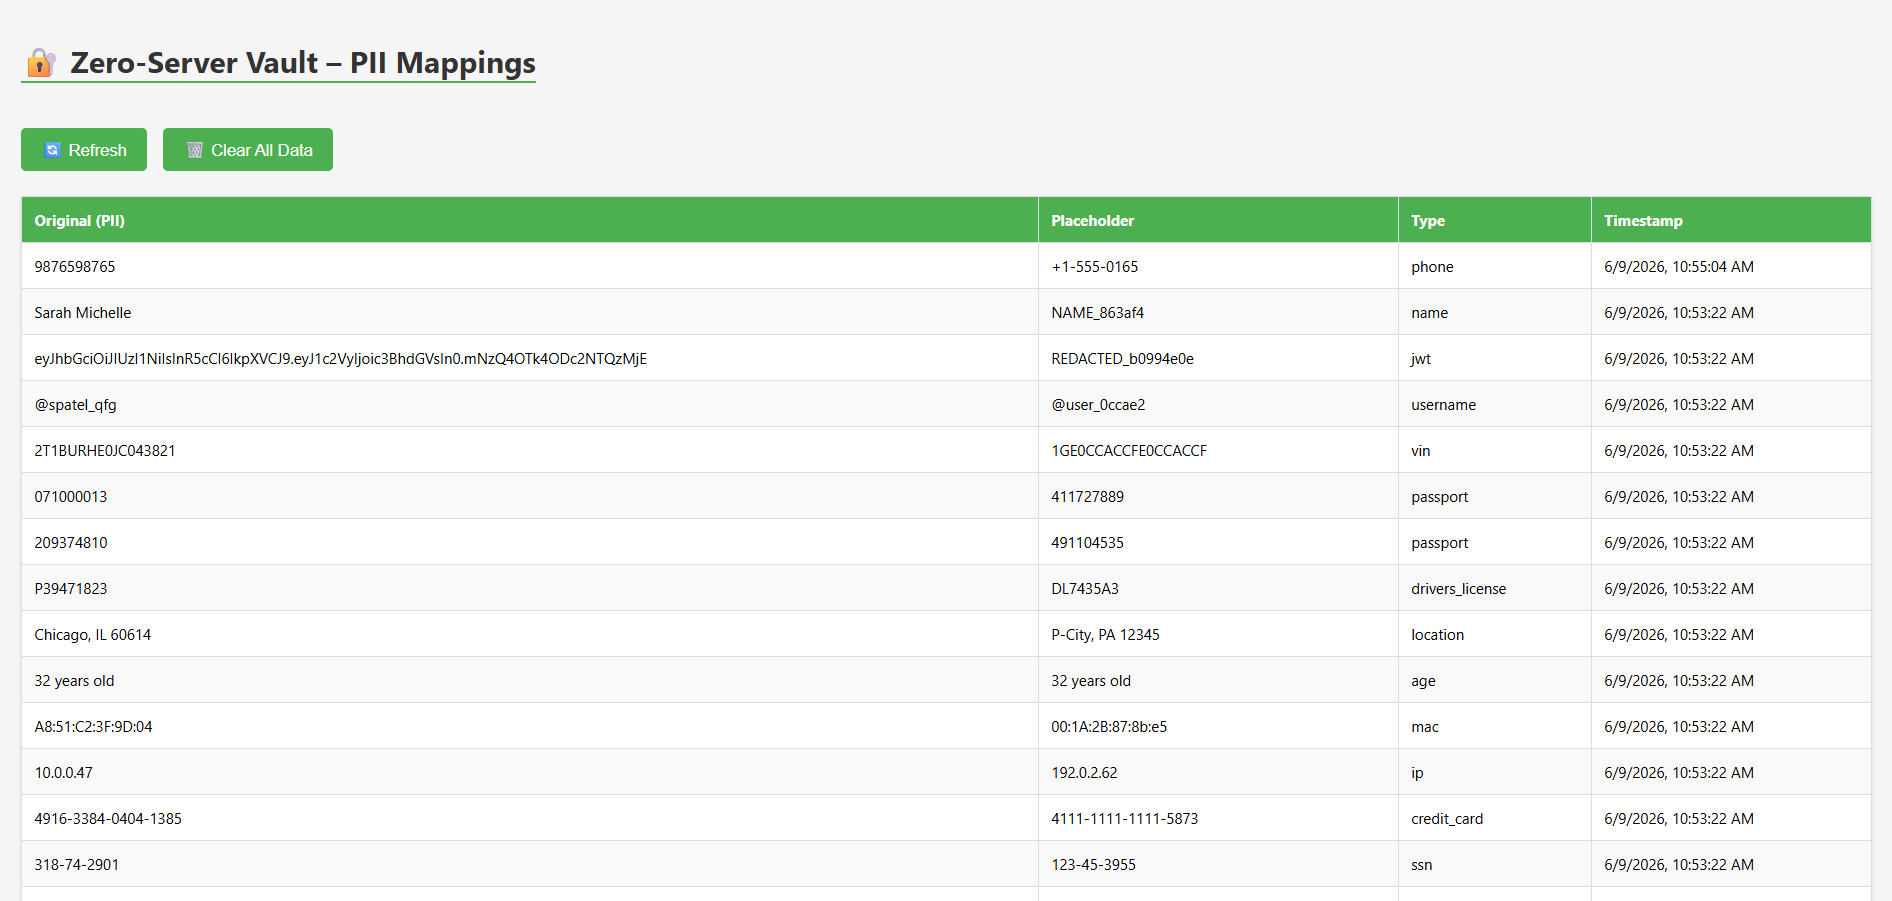1892x901 pixels.
Task: Select the location Chicago, IL 60614
Action: (93, 635)
